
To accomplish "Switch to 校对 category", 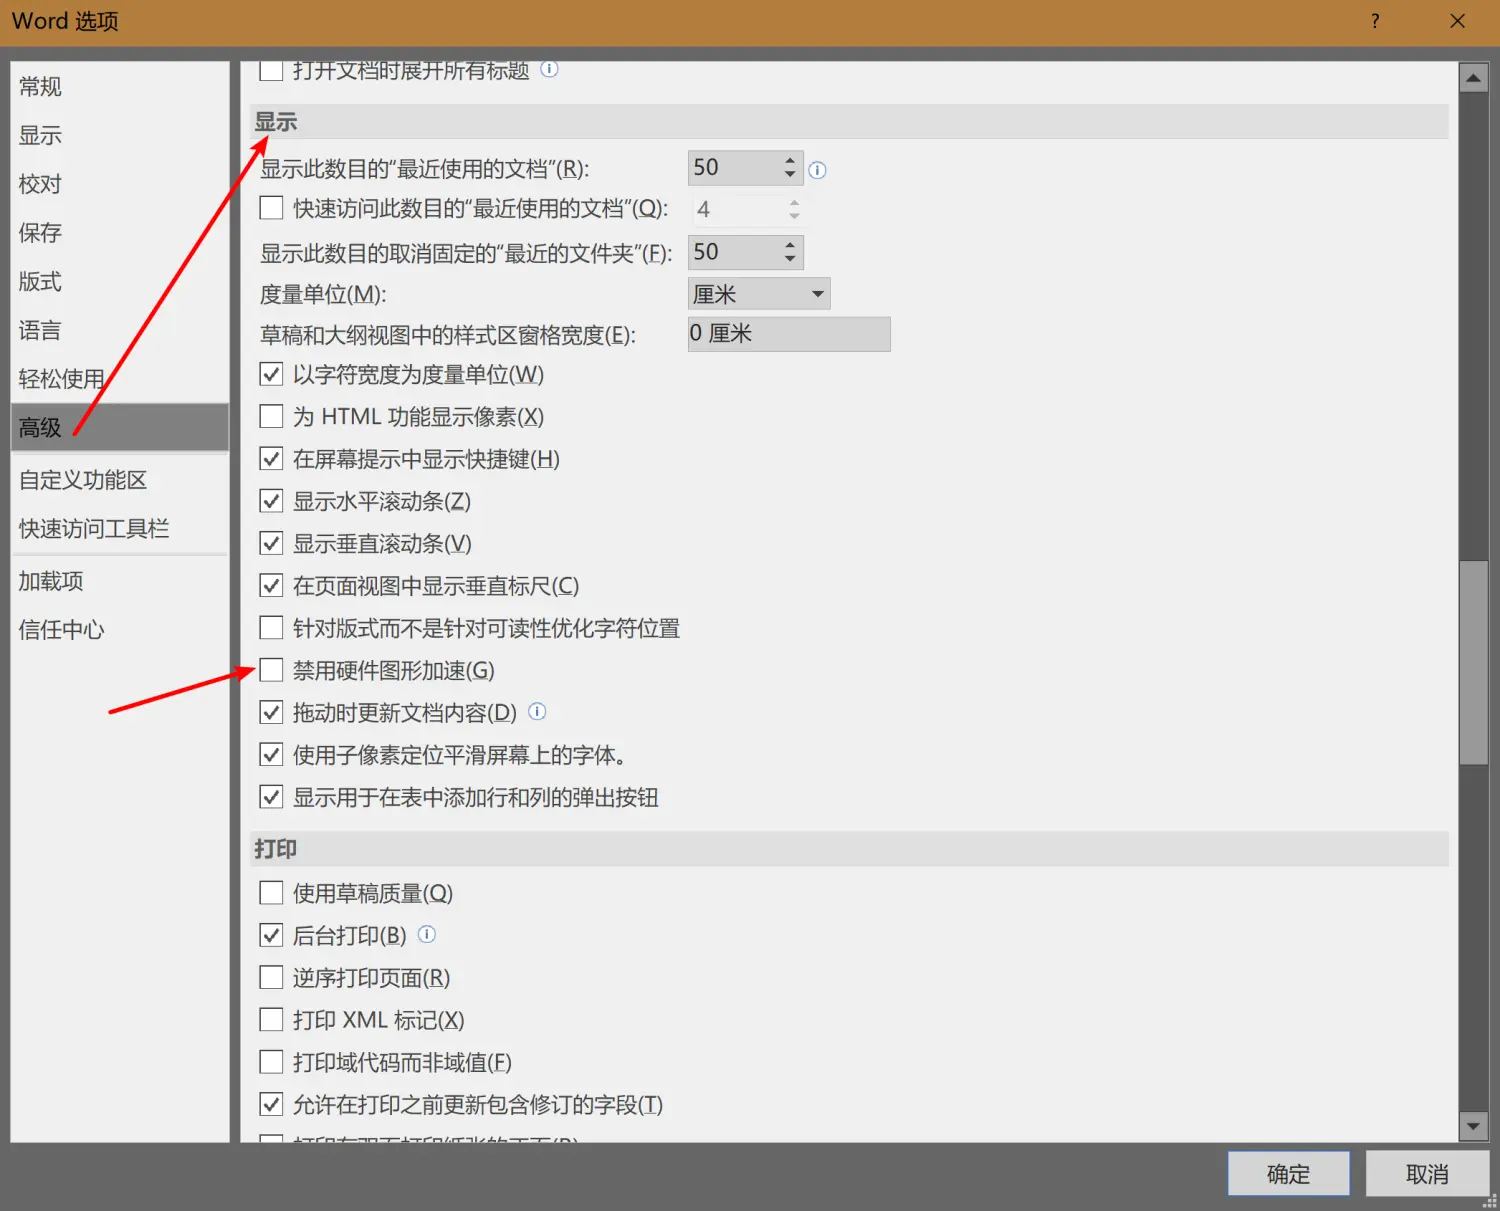I will click(120, 184).
